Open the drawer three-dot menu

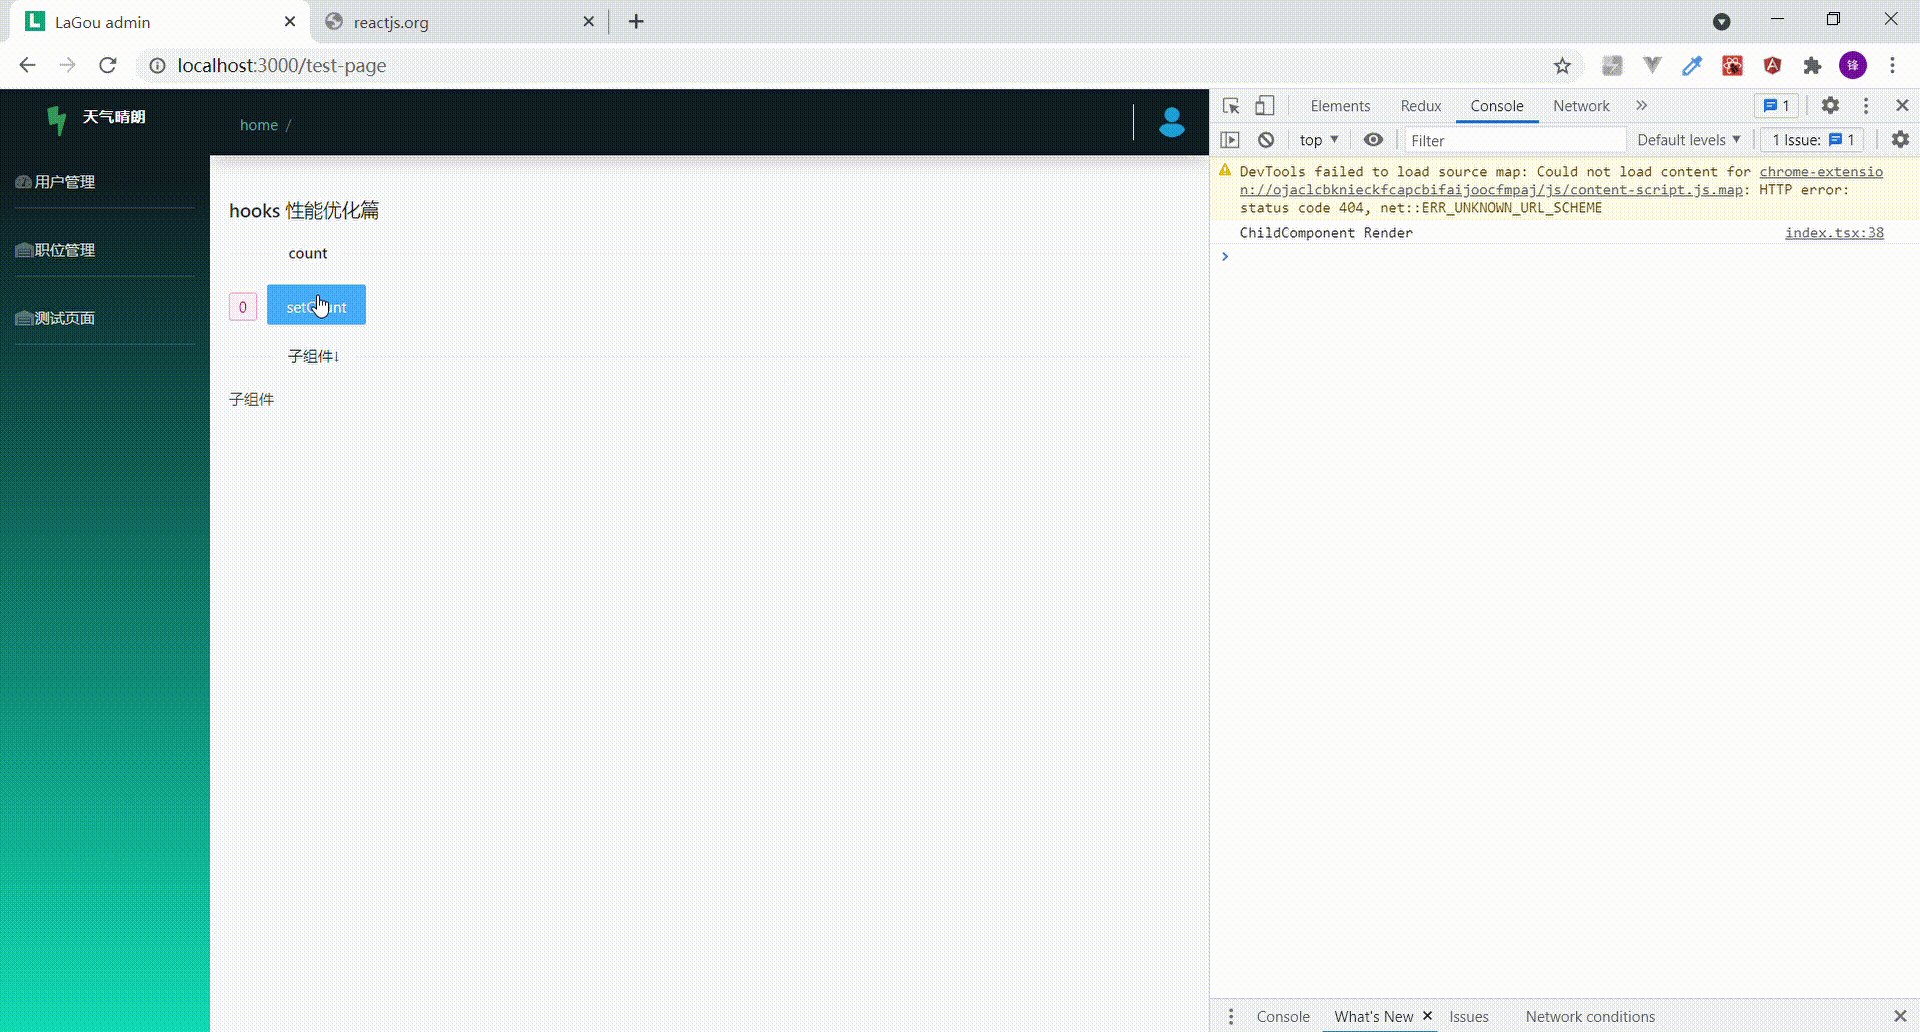click(x=1231, y=1016)
